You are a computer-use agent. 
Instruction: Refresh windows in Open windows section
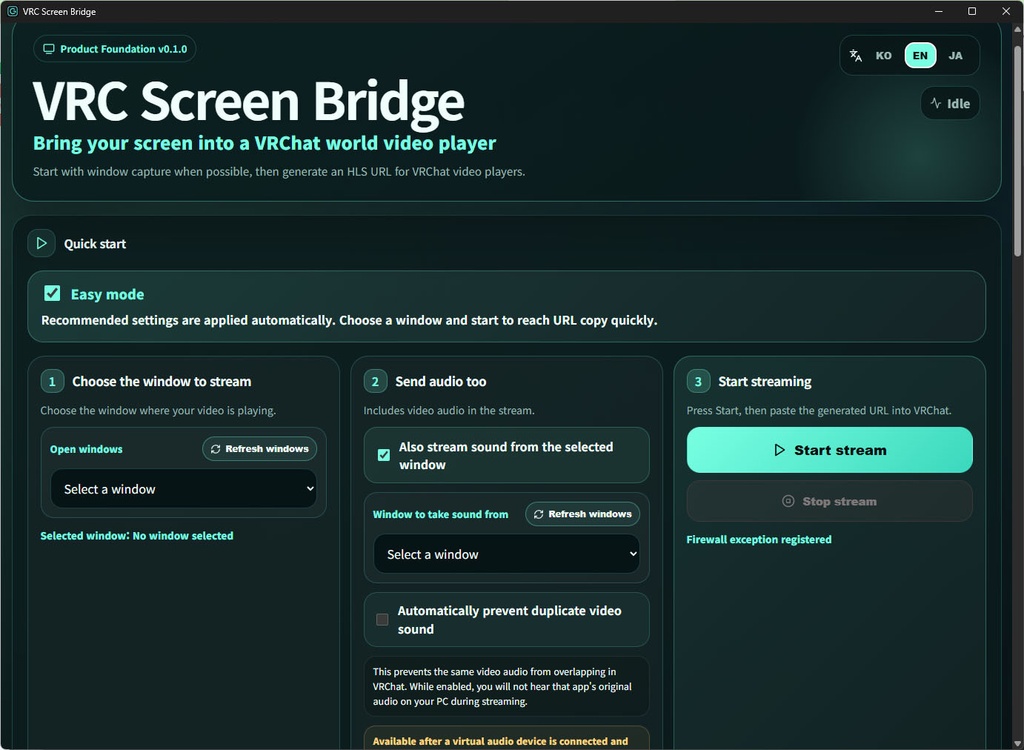[x=260, y=449]
